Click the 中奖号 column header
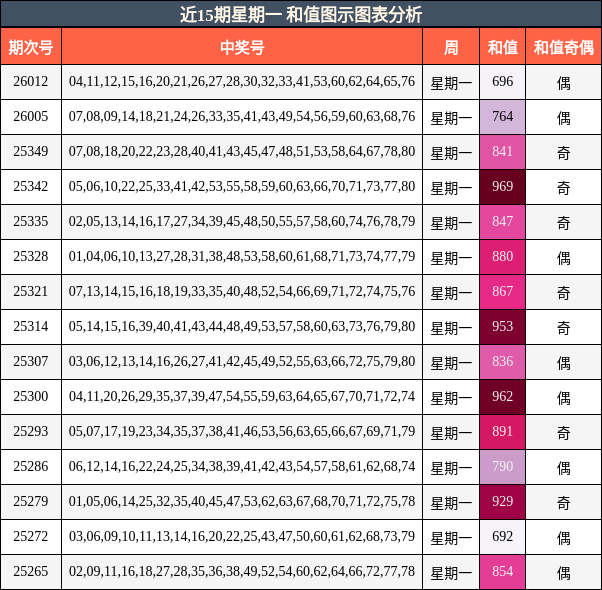 242,48
